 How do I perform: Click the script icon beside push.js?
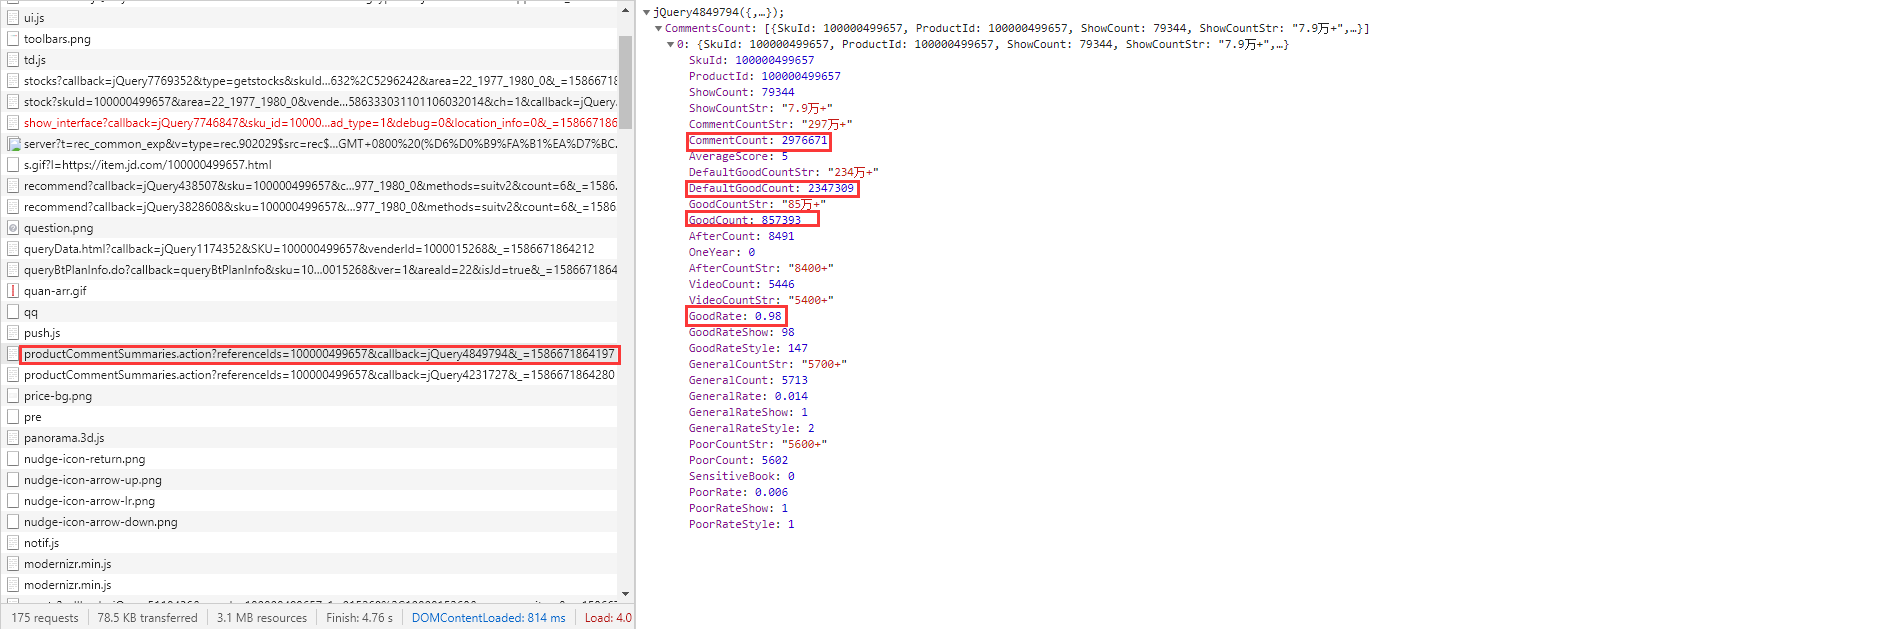pos(13,333)
